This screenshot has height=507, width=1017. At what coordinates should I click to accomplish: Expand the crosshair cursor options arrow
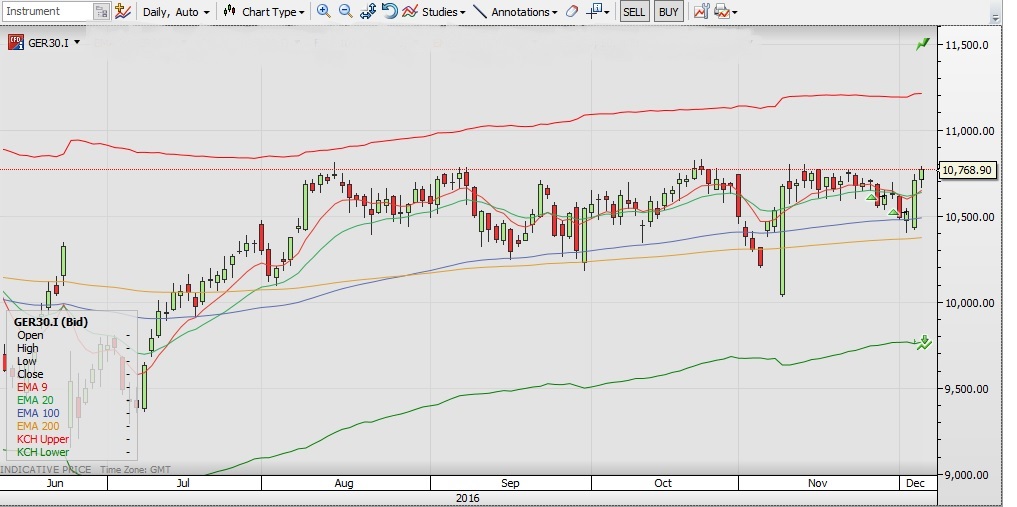pyautogui.click(x=606, y=12)
